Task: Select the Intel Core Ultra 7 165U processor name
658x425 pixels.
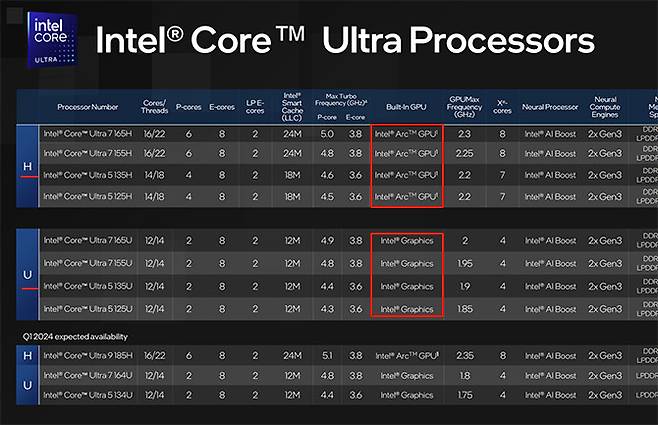Action: click(x=88, y=241)
